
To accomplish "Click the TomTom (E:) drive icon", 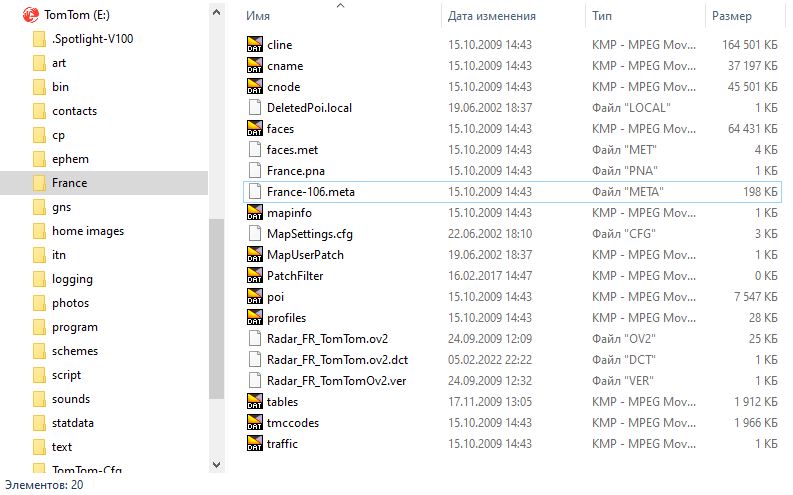I will coord(30,15).
